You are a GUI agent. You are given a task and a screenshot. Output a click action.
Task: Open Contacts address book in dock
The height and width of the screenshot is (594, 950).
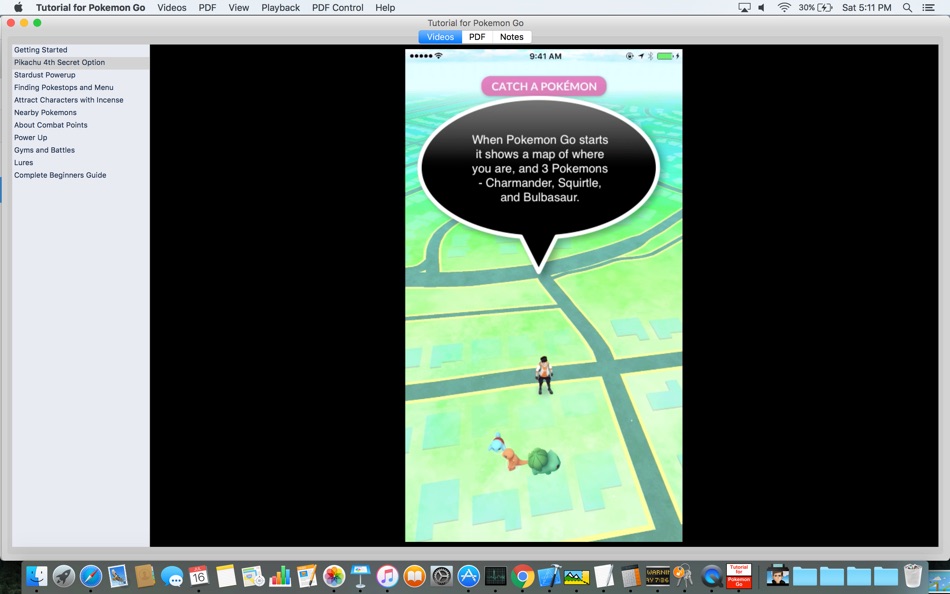click(x=145, y=576)
